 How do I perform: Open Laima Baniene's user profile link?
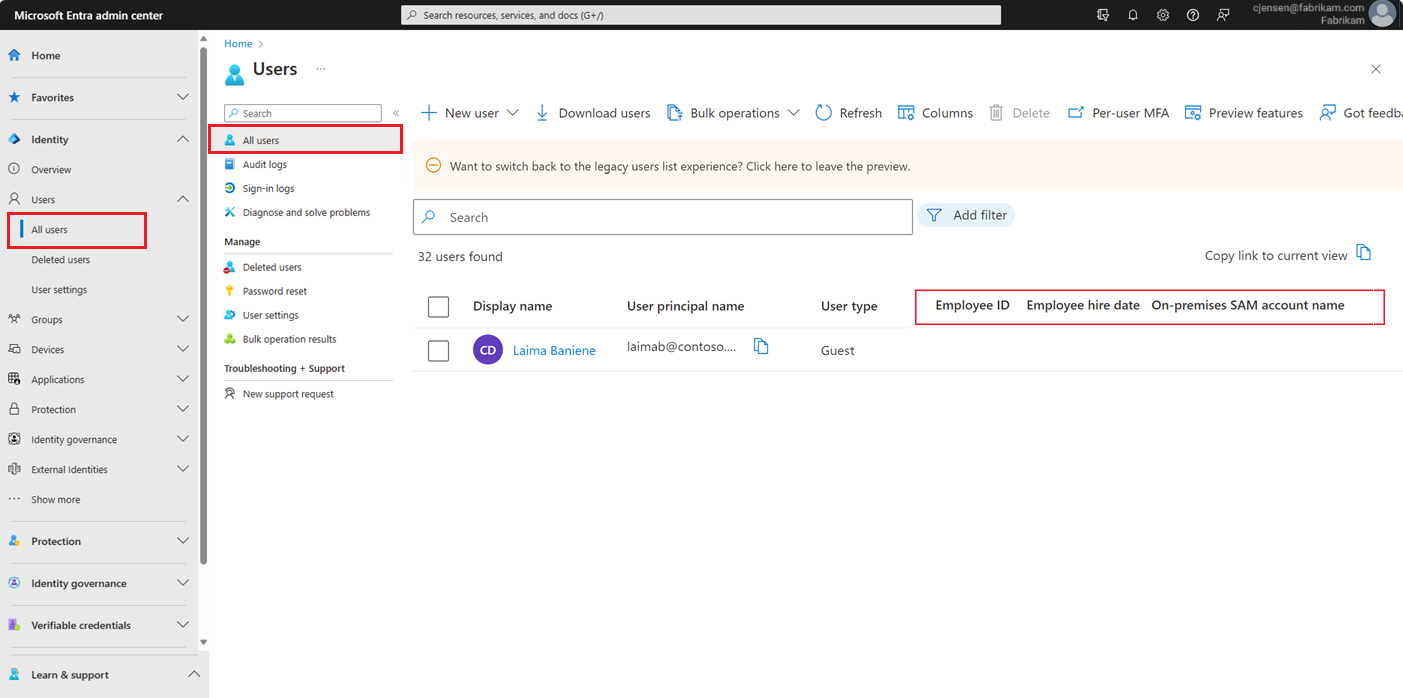pos(554,350)
